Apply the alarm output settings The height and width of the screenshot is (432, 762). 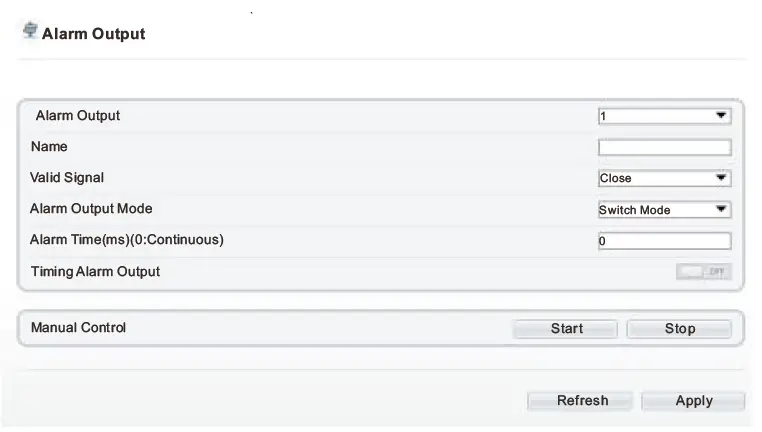click(693, 401)
